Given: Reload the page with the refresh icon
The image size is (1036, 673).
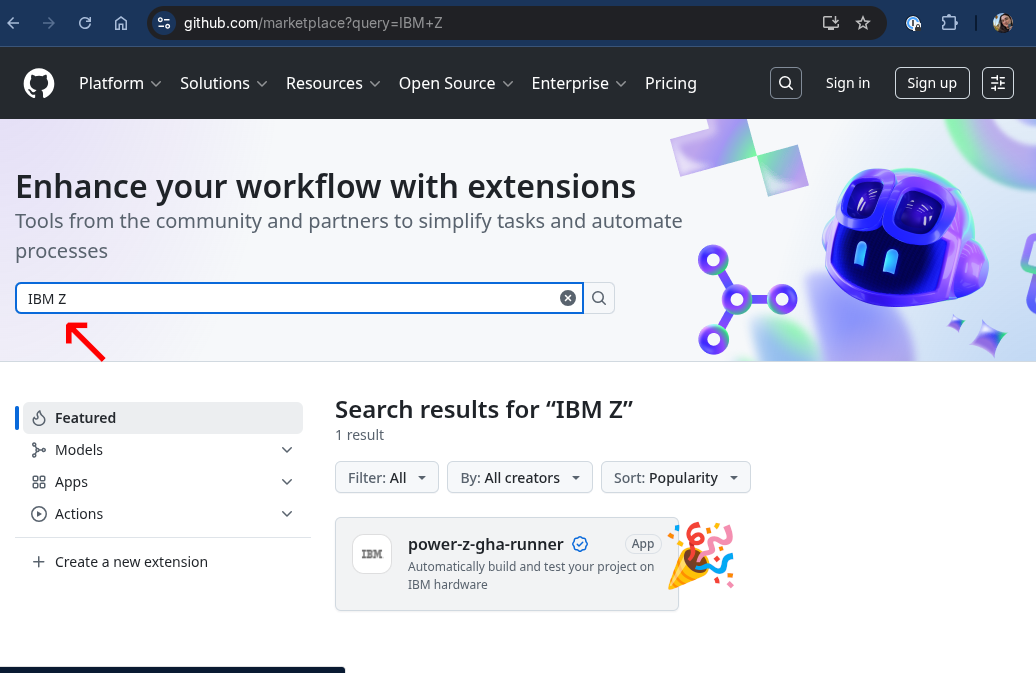Looking at the screenshot, I should tap(85, 23).
